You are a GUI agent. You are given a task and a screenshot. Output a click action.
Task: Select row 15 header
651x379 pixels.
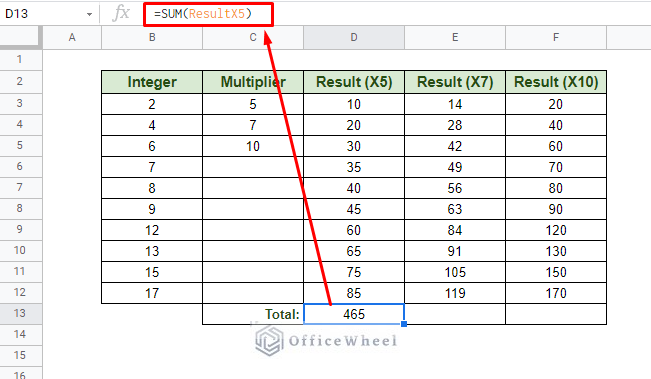[21, 355]
